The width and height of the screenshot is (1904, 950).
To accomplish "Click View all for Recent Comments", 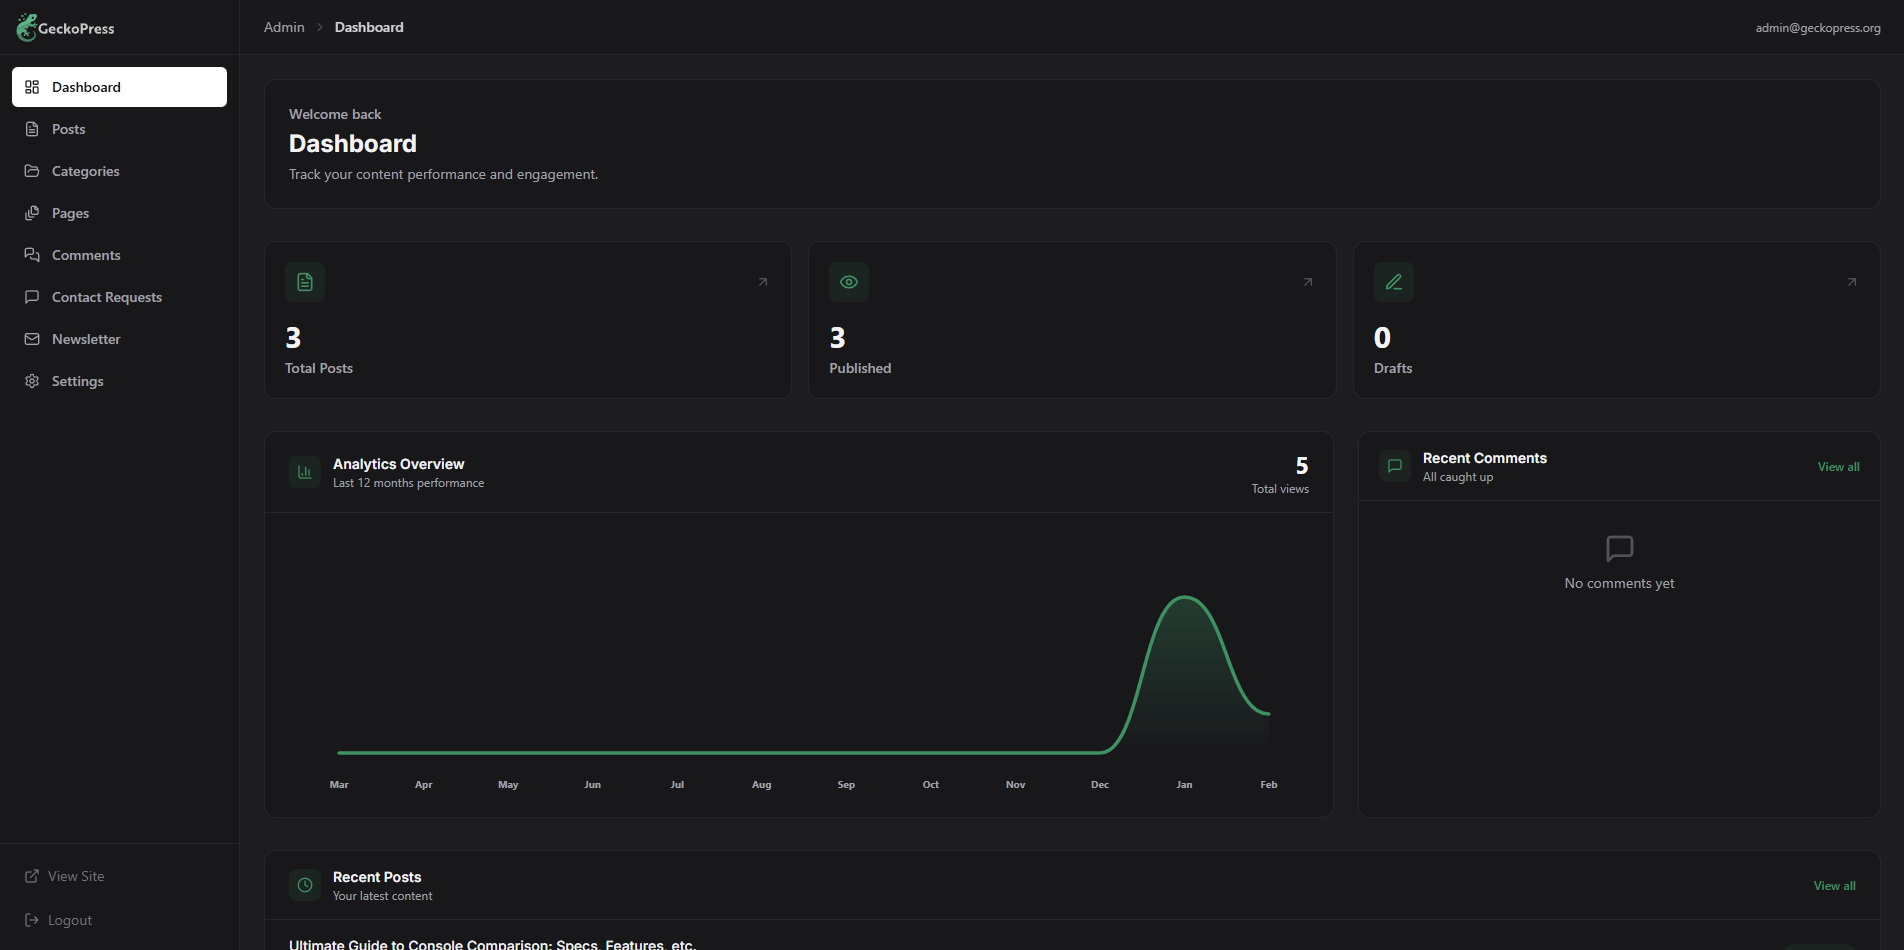I will point(1838,466).
